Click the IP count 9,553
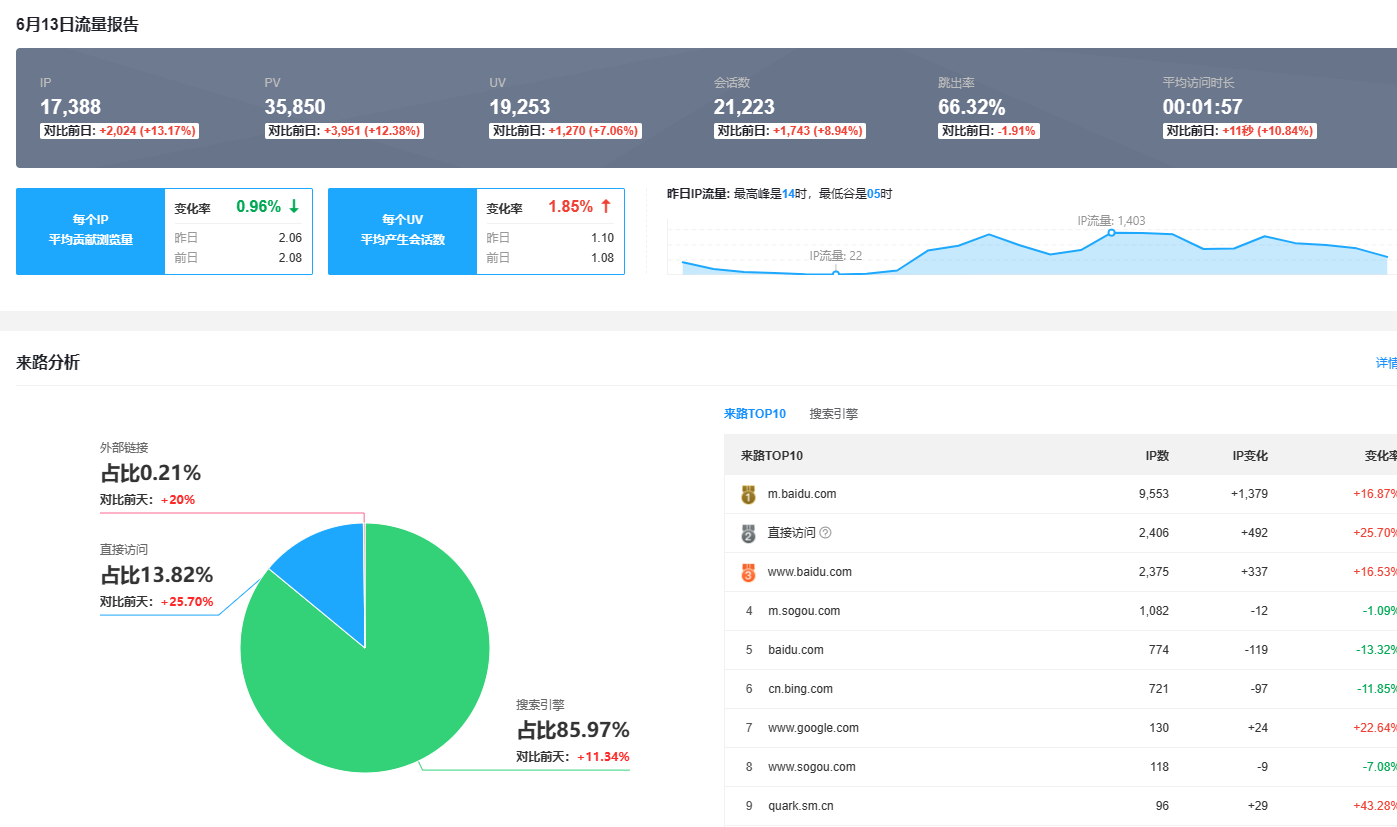Image resolution: width=1397 pixels, height=827 pixels. (1154, 494)
